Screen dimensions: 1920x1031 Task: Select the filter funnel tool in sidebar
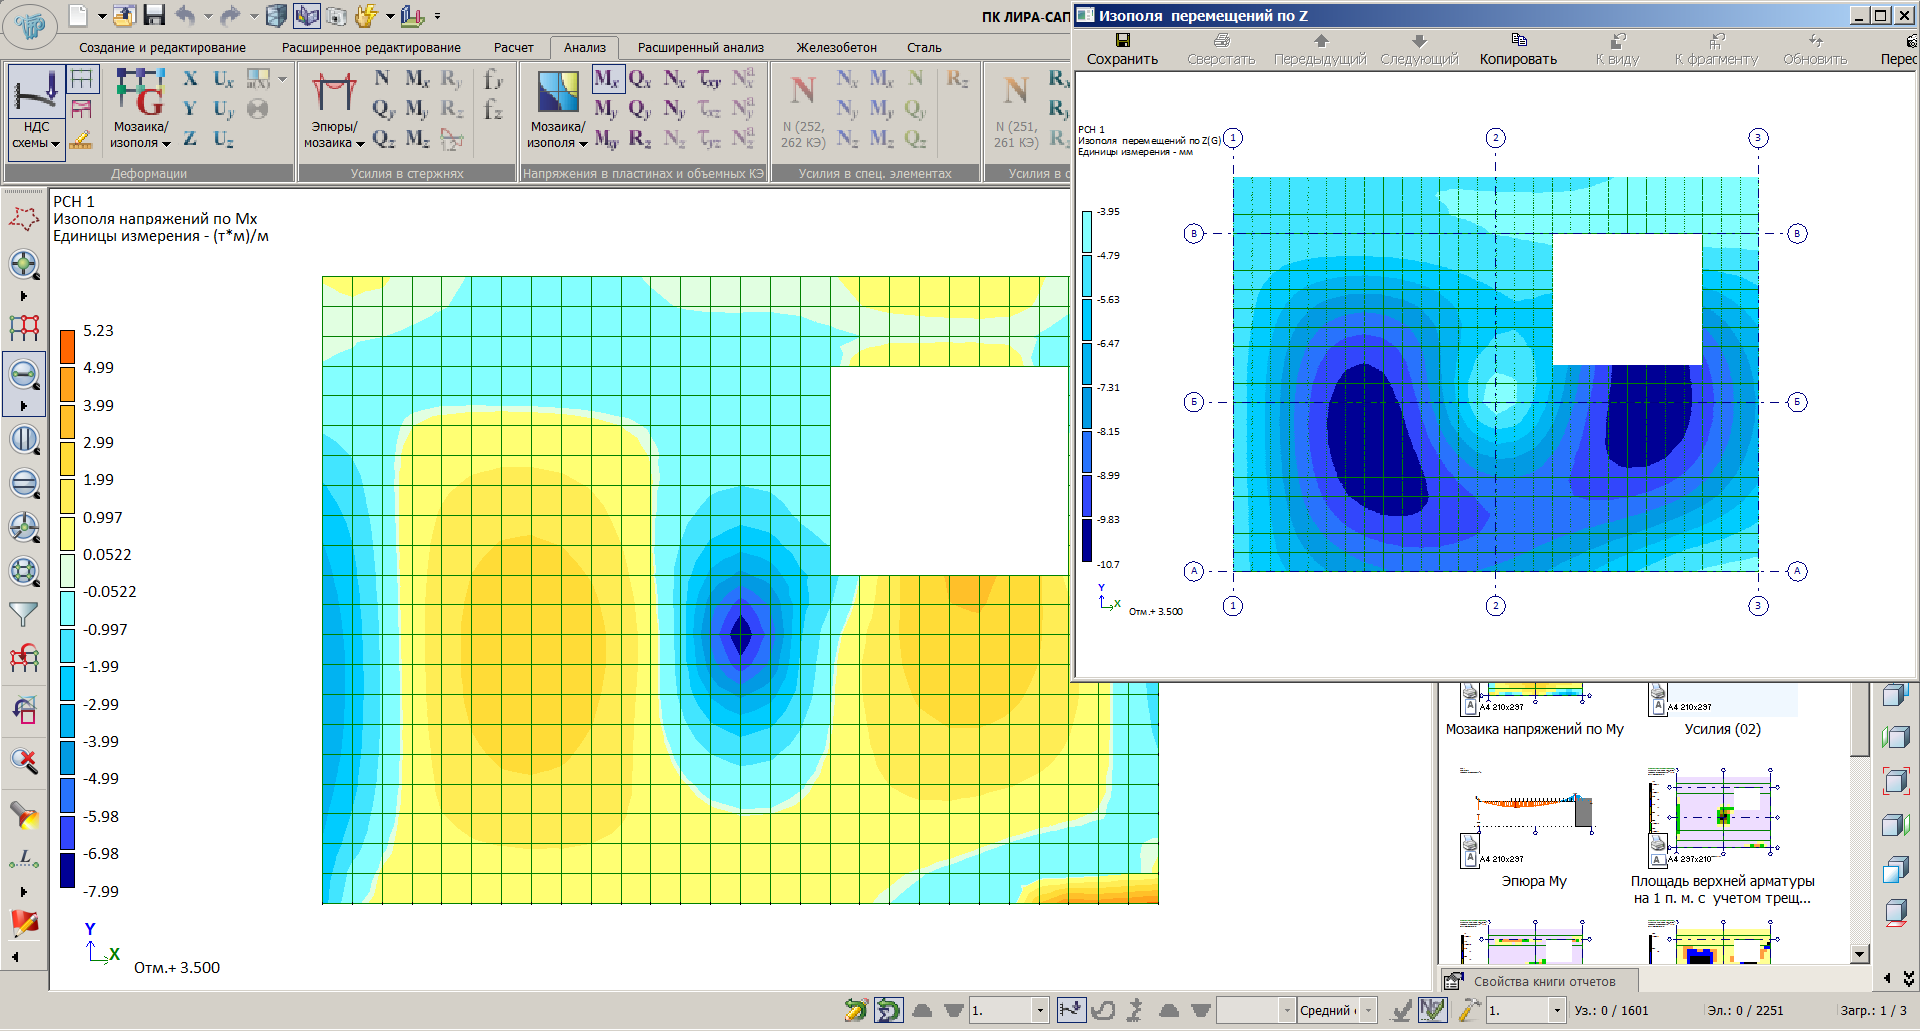[x=23, y=615]
